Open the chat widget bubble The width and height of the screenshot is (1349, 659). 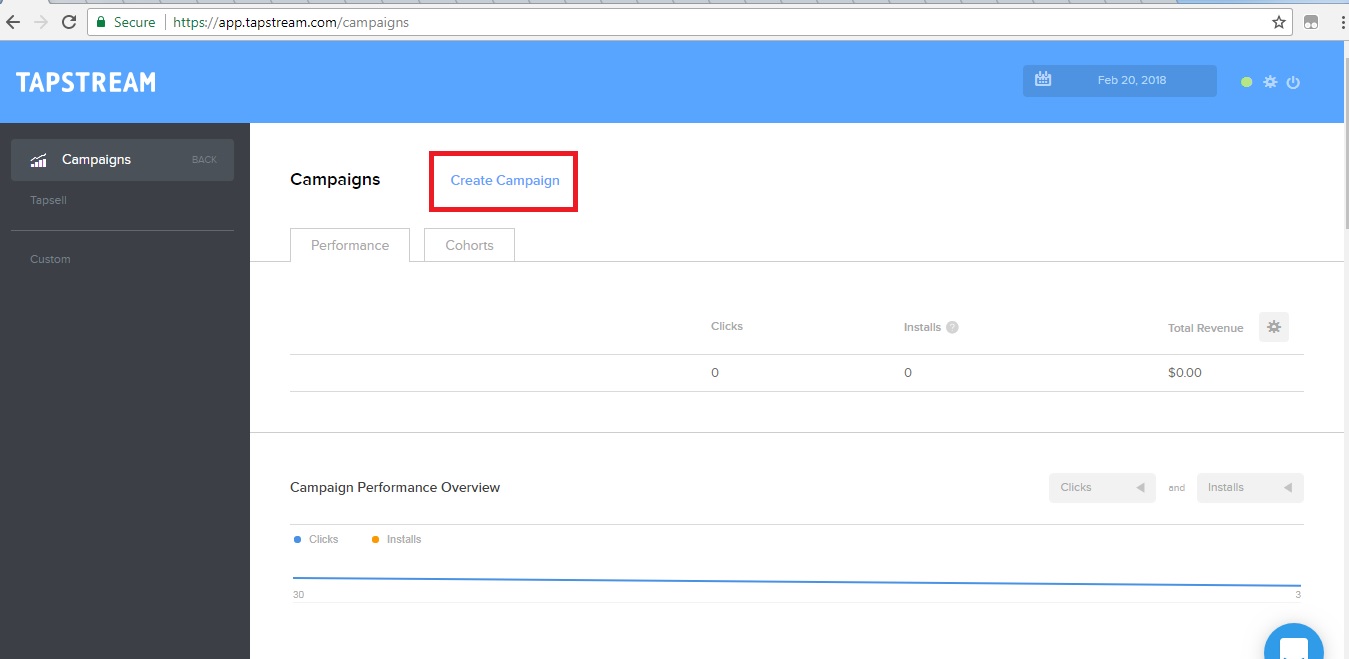[1294, 643]
